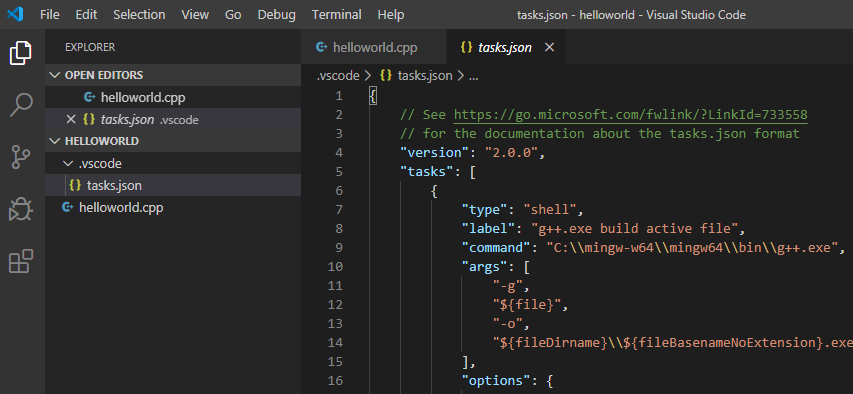The image size is (853, 394).
Task: Open the File menu
Action: tap(50, 15)
